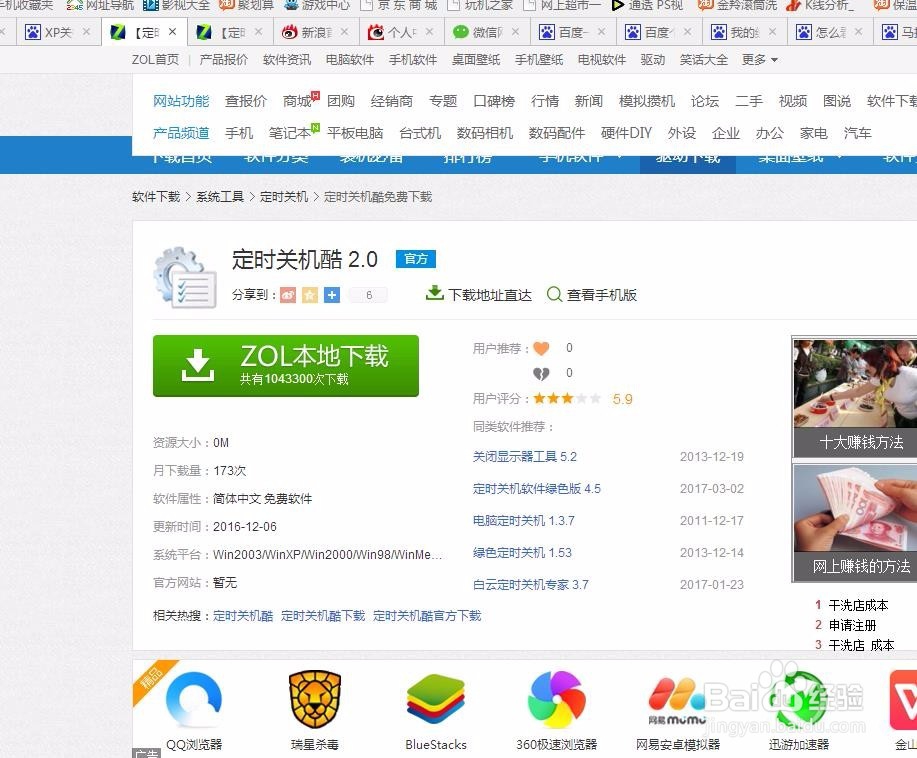The height and width of the screenshot is (758, 917).
Task: Select 口碑榜 in site function menu
Action: 494,101
